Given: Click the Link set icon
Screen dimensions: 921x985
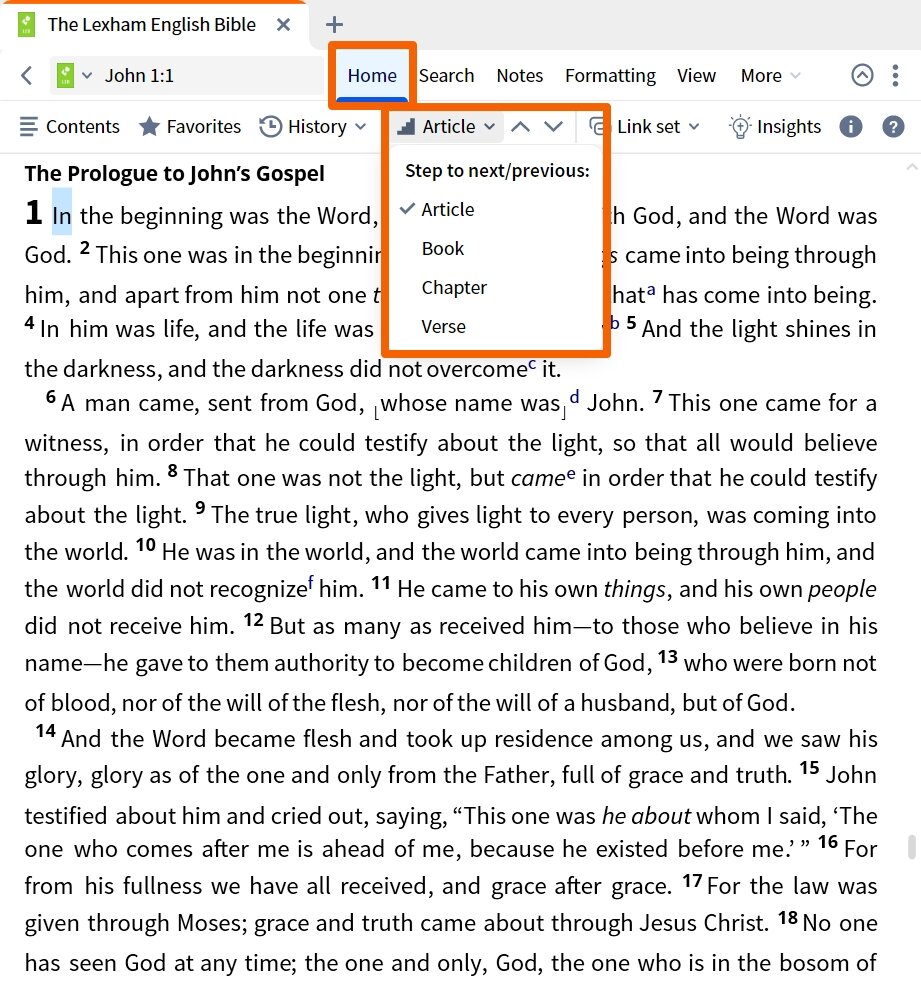Looking at the screenshot, I should [599, 127].
